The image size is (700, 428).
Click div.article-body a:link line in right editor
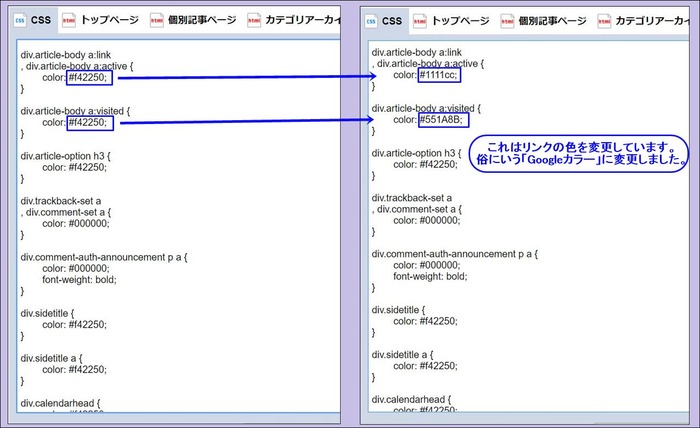pos(417,52)
